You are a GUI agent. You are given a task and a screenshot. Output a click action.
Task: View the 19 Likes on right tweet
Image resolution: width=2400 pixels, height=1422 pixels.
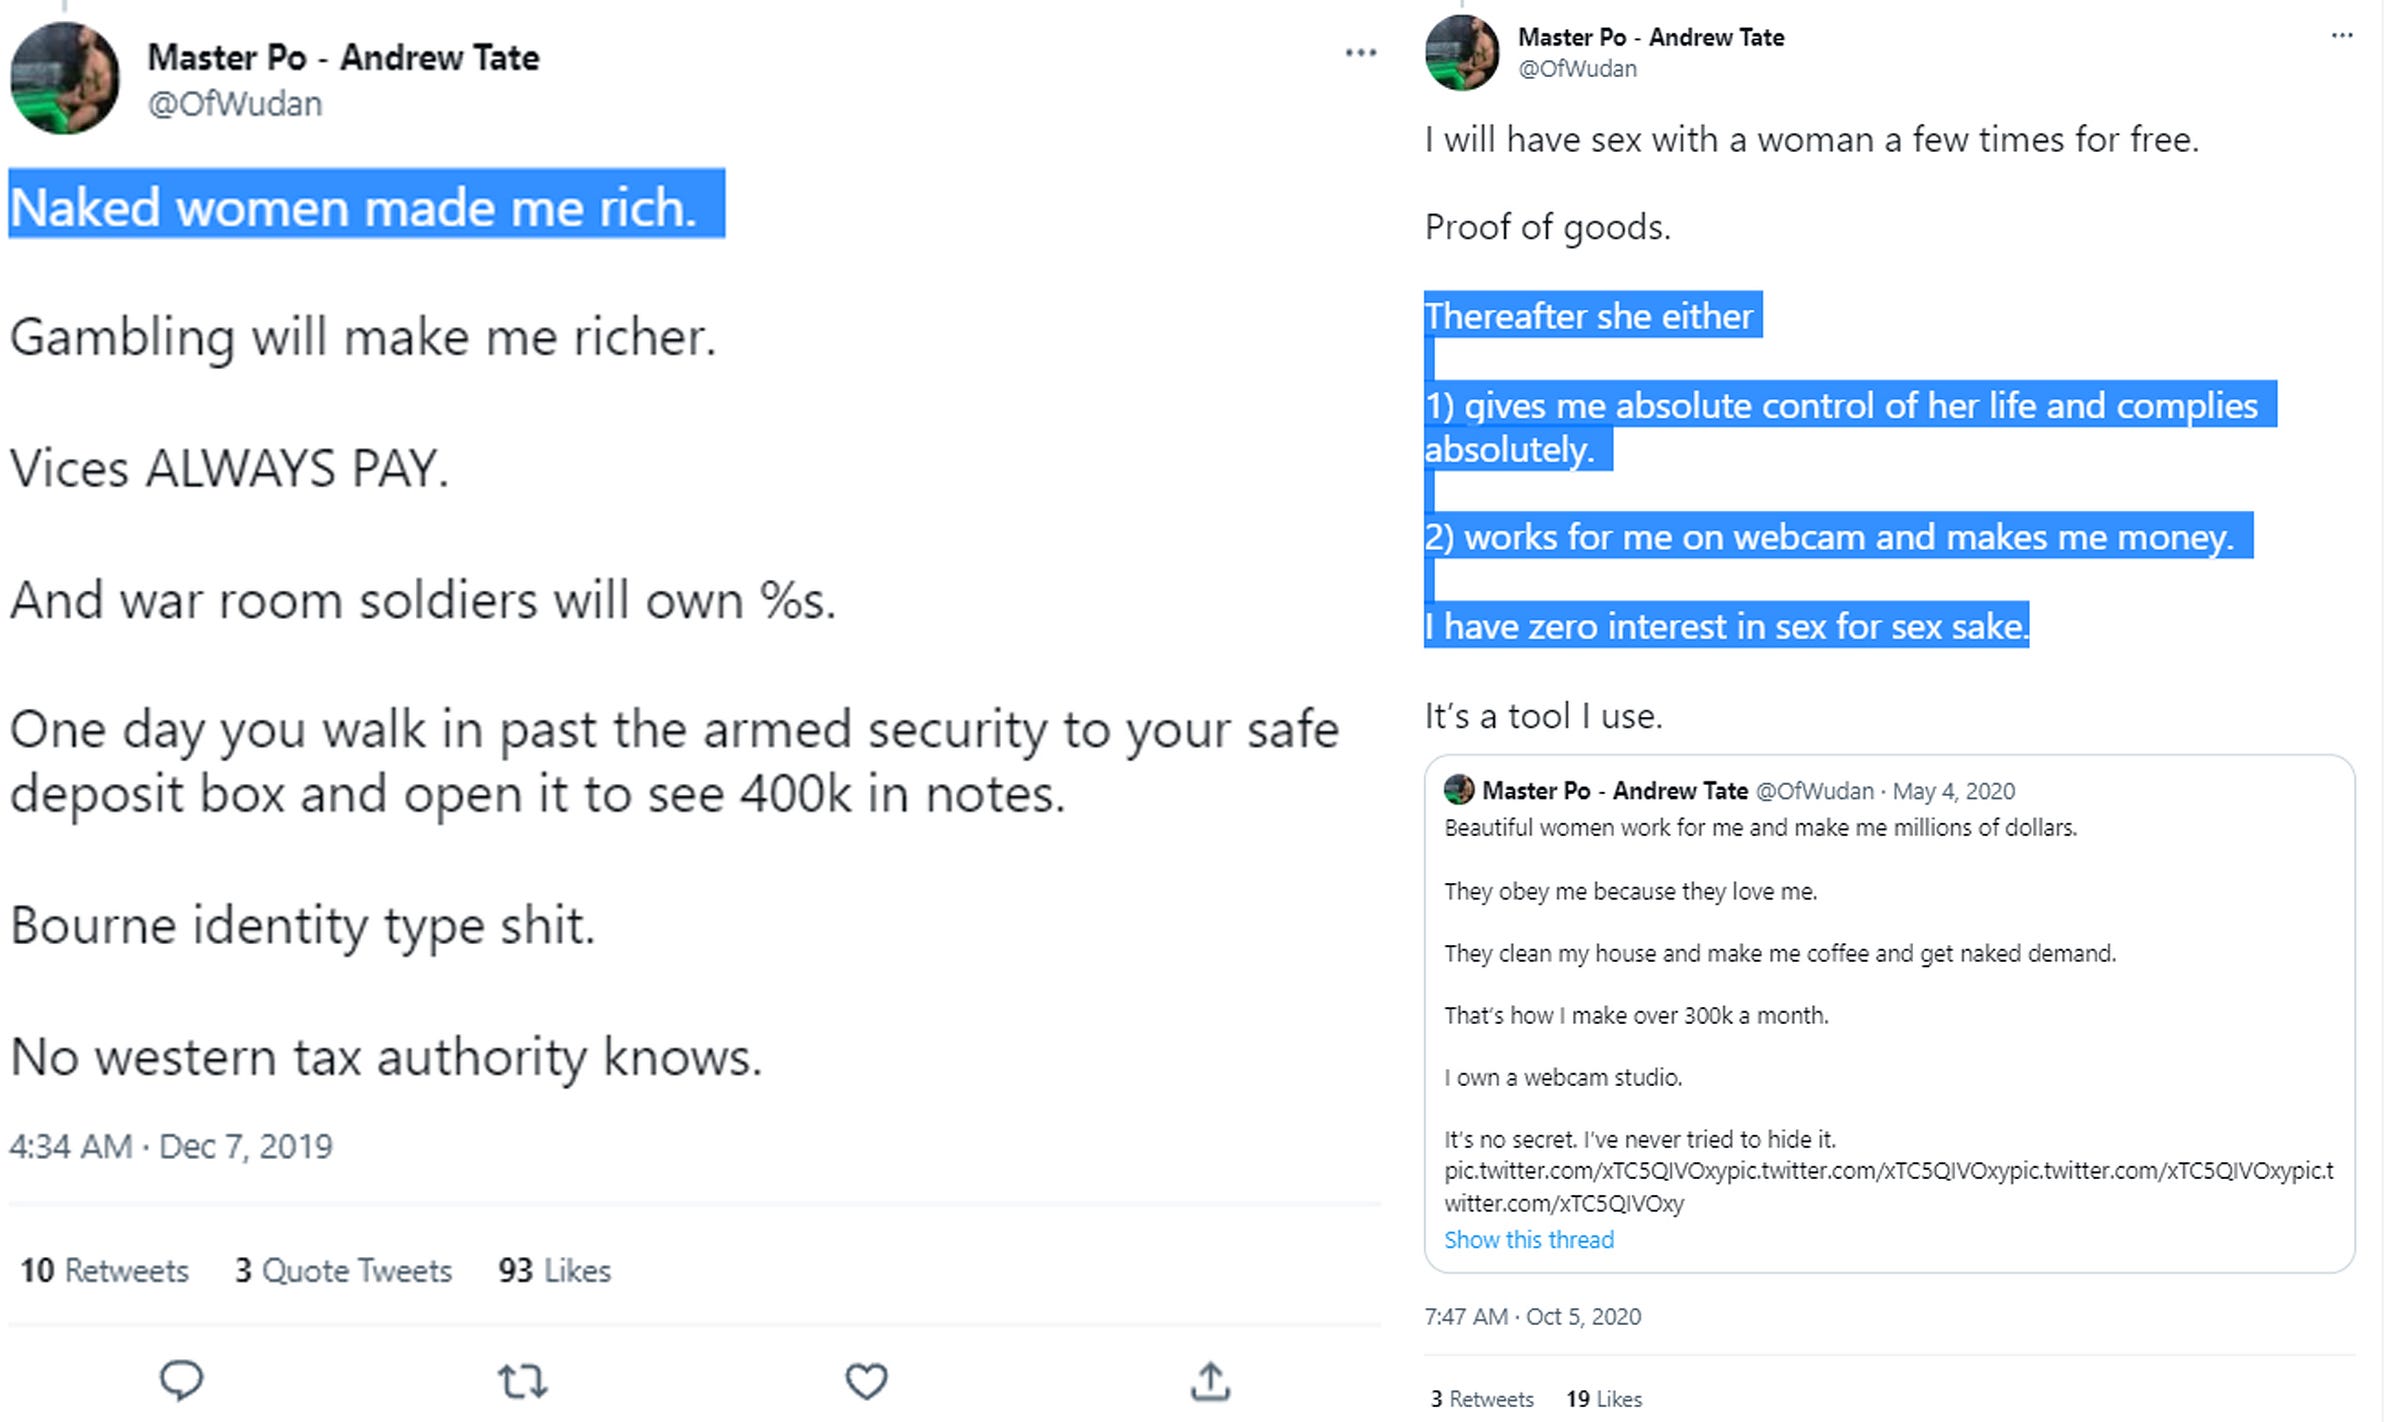(1604, 1398)
